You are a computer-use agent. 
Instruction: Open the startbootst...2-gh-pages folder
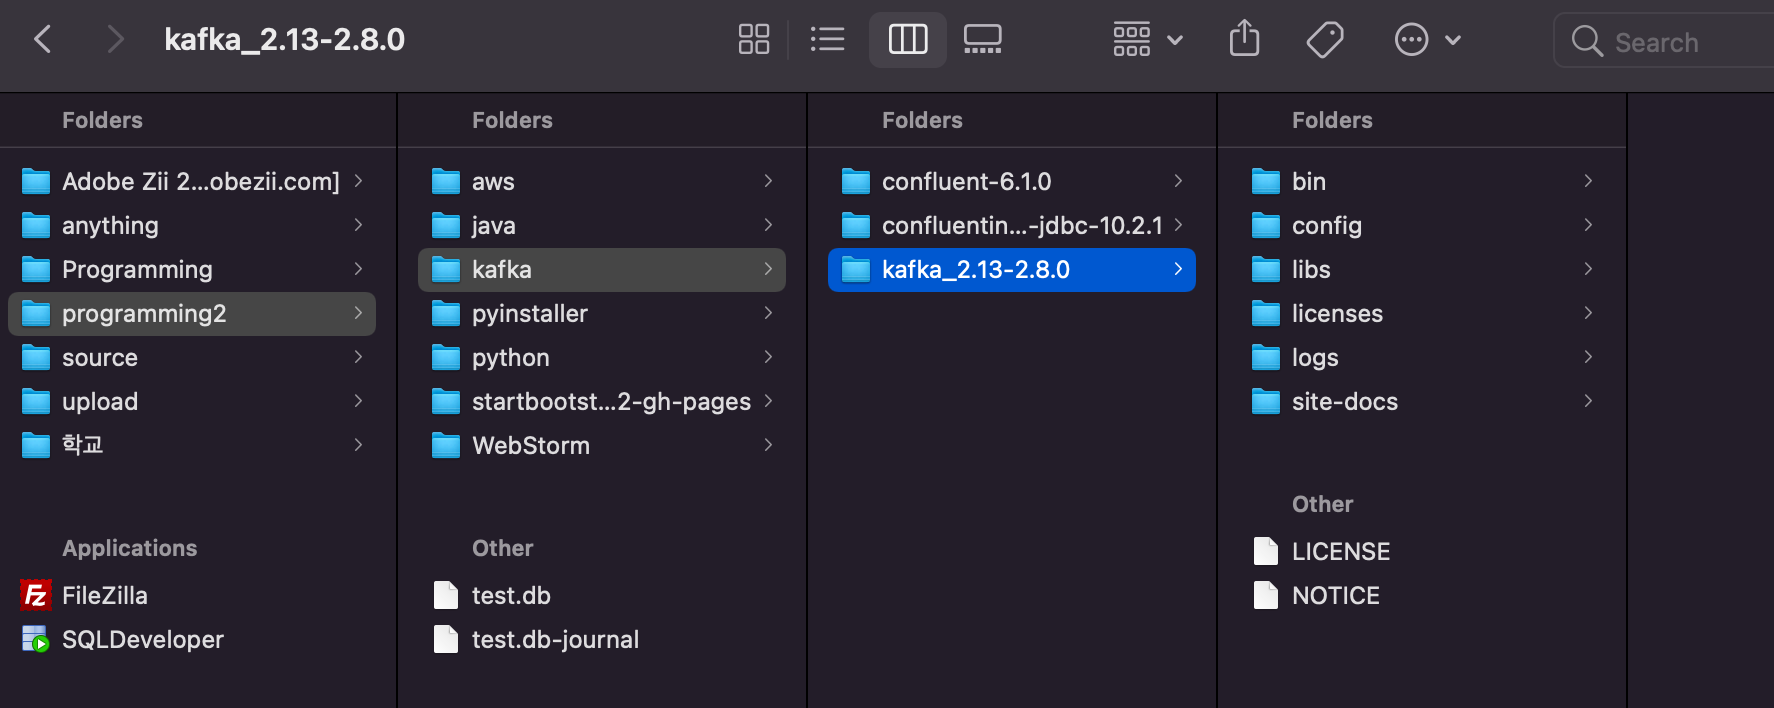[x=602, y=401]
